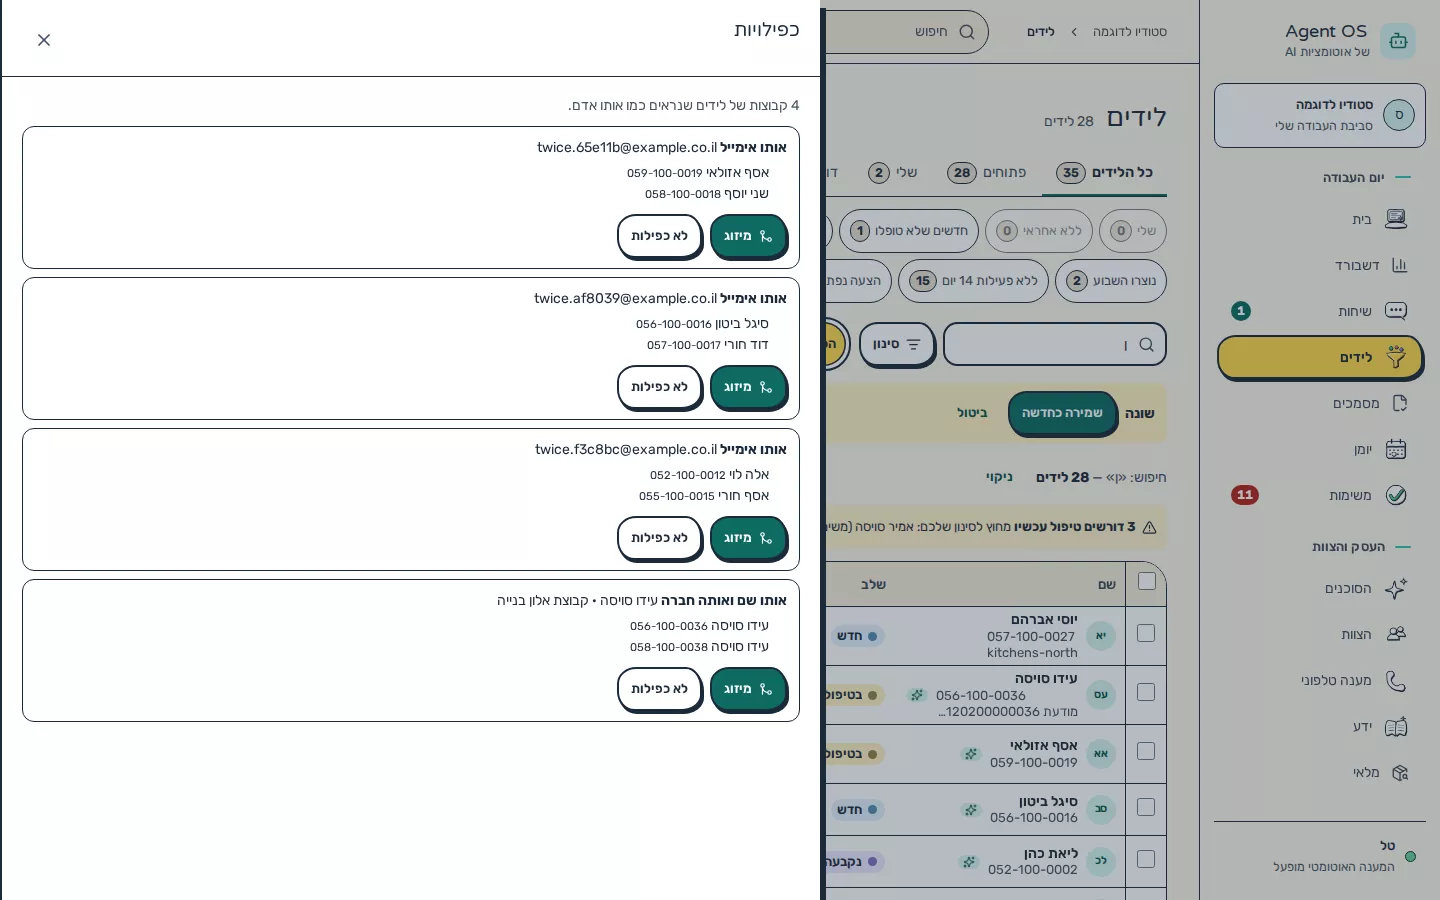
Task: Check the row checkbox for אסף אזולאי
Action: (1146, 751)
